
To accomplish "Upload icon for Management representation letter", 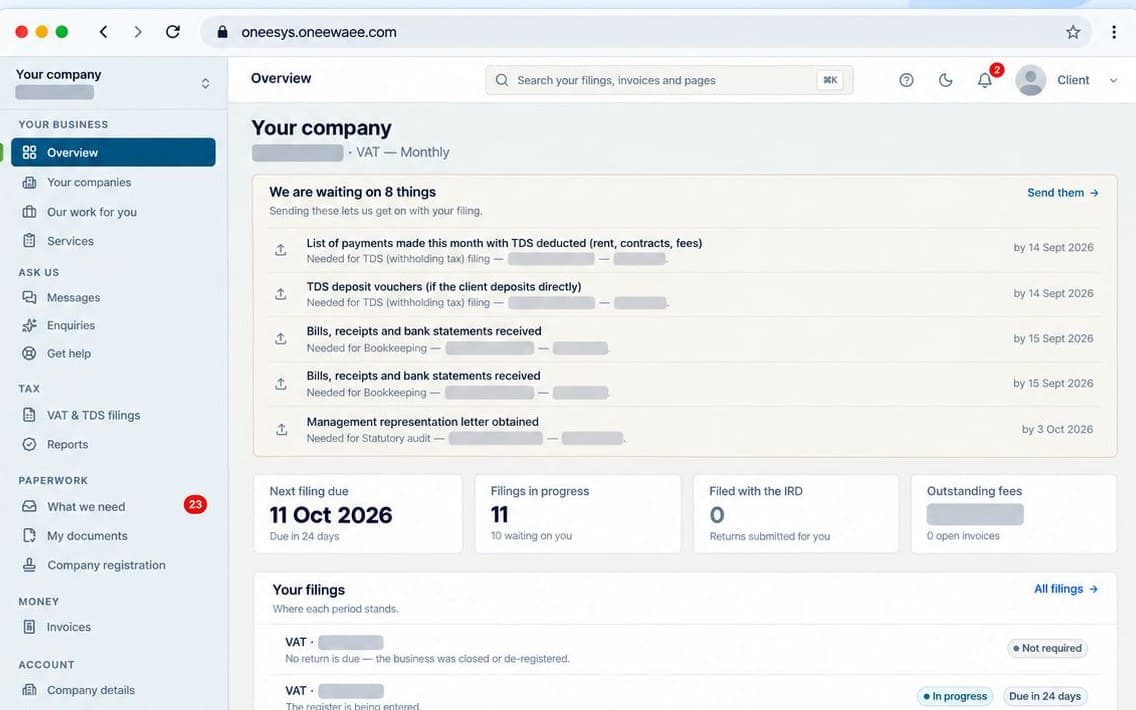I will 281,430.
